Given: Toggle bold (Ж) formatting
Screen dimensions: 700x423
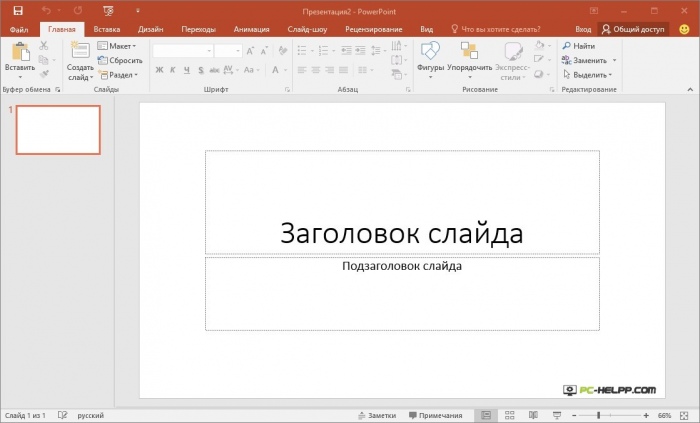Looking at the screenshot, I should (159, 70).
